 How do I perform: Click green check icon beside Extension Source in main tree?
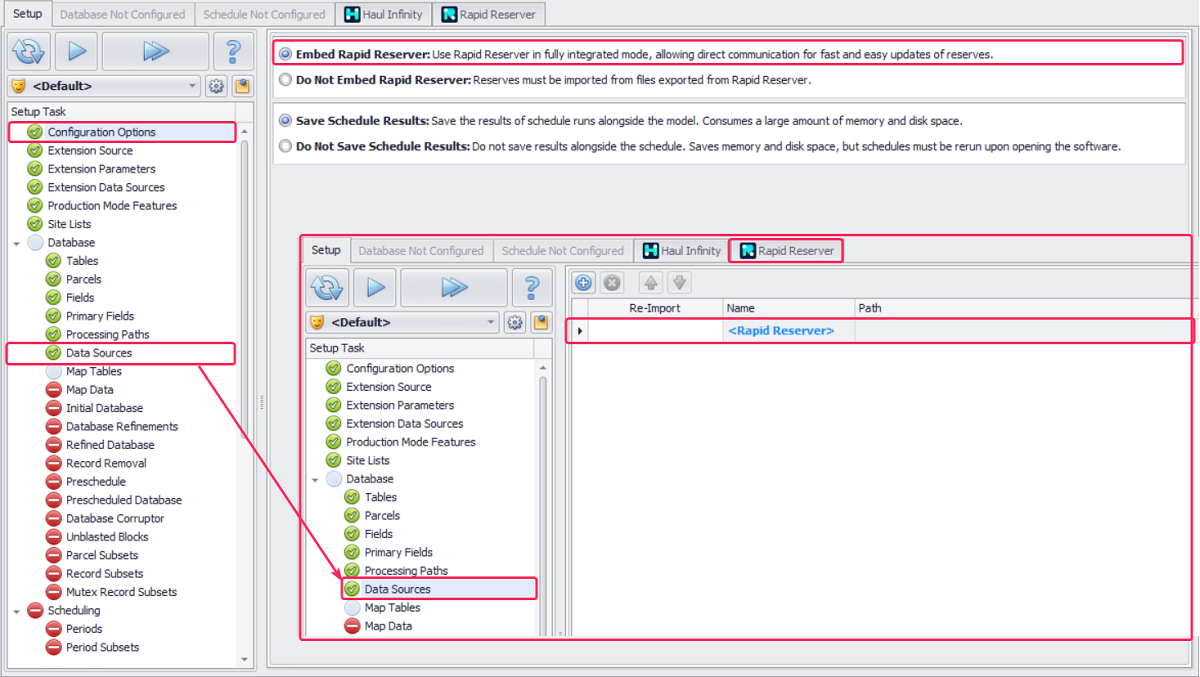click(x=35, y=151)
